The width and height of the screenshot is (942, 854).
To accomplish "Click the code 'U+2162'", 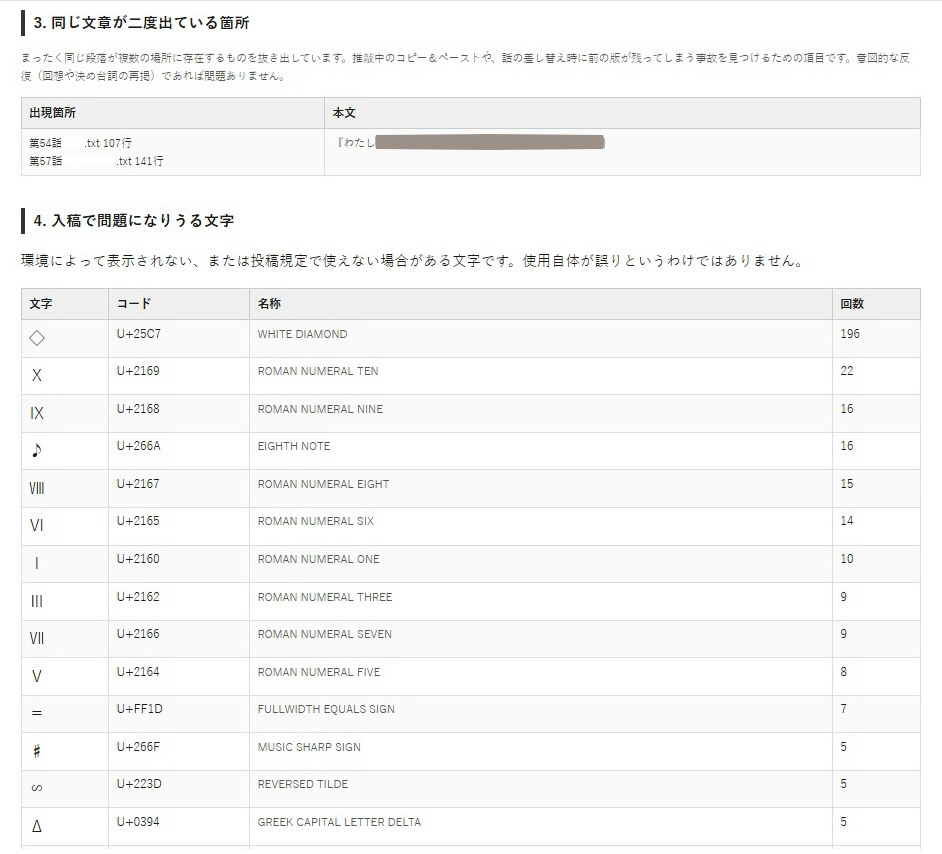I will click(138, 597).
